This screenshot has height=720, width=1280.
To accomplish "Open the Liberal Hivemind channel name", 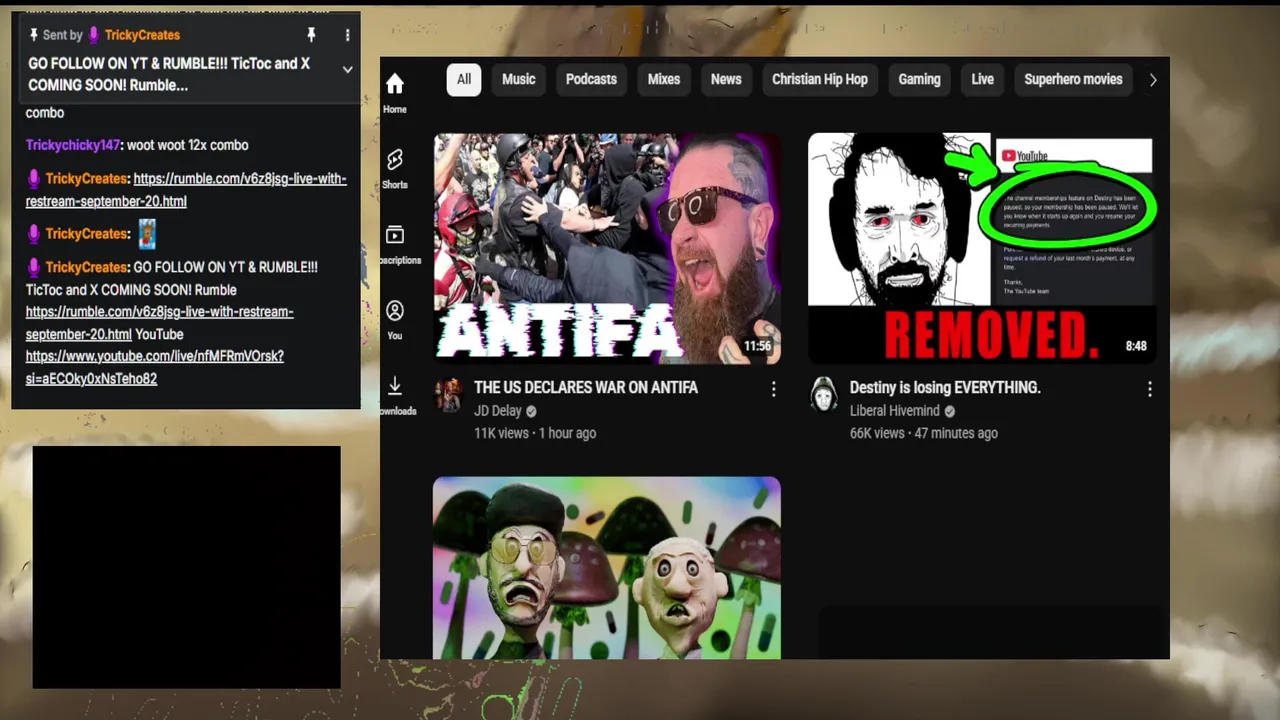I will tap(895, 411).
